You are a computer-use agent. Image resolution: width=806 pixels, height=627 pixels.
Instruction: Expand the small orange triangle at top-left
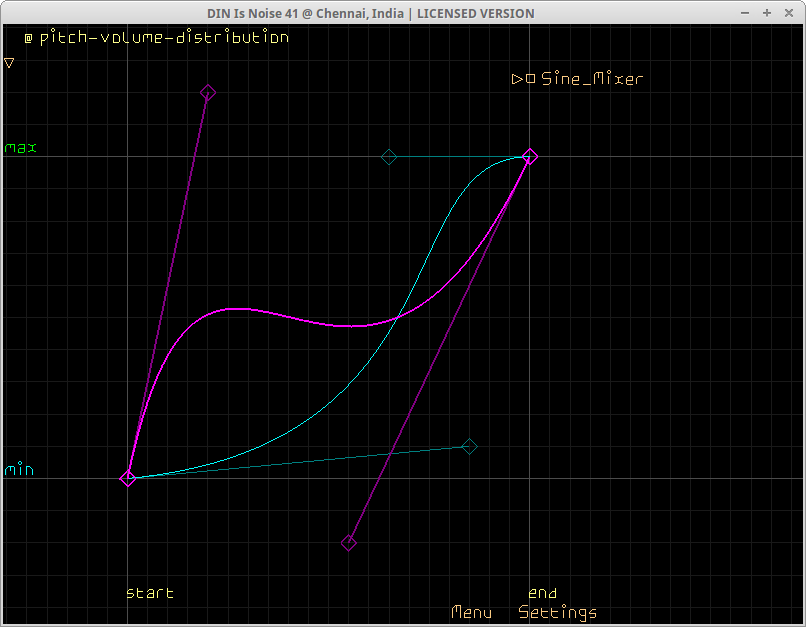click(x=9, y=63)
